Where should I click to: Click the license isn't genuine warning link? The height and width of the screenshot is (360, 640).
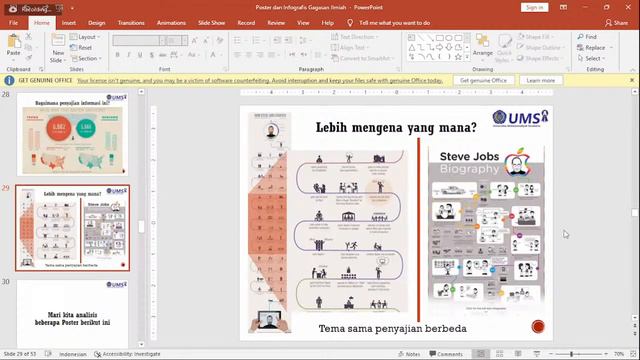(260, 80)
